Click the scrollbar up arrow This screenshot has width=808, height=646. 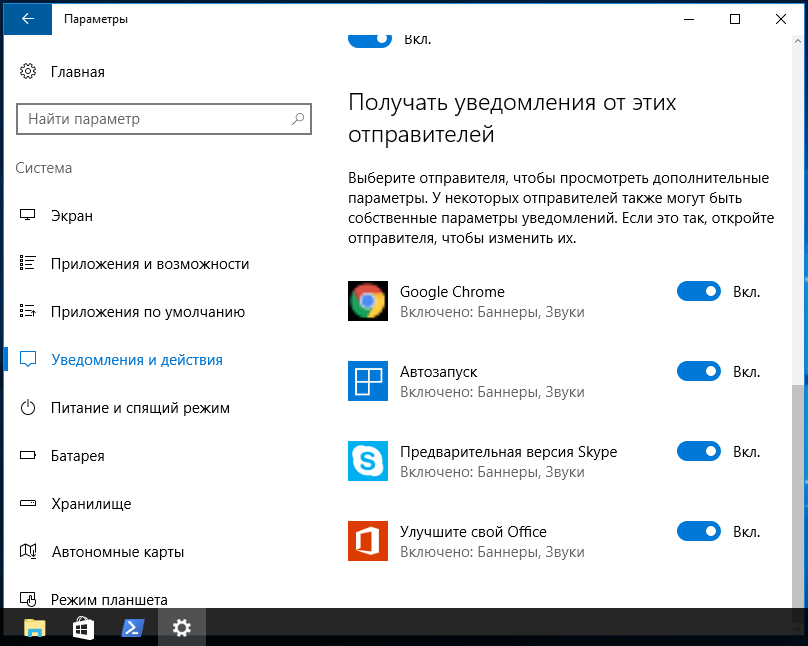pyautogui.click(x=798, y=41)
